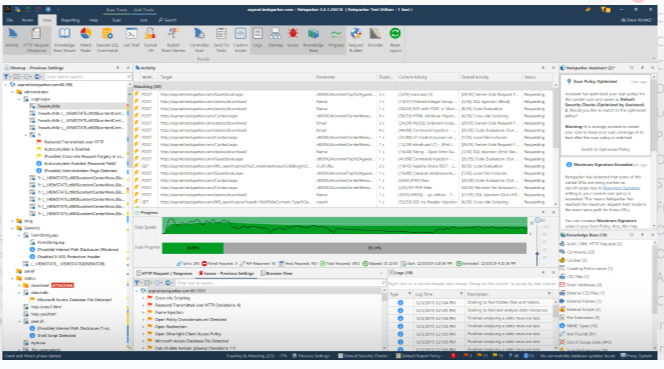
Task: Start a Controlled Scan from the ribbon
Action: pyautogui.click(x=199, y=40)
